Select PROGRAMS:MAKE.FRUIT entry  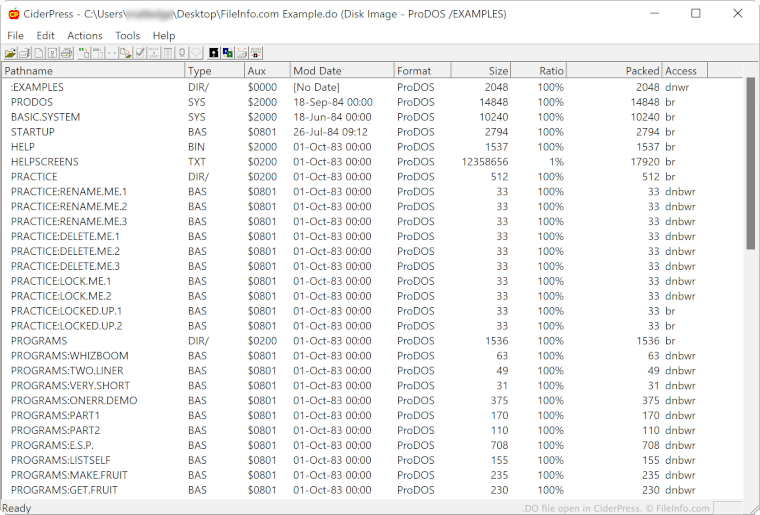coord(372,475)
